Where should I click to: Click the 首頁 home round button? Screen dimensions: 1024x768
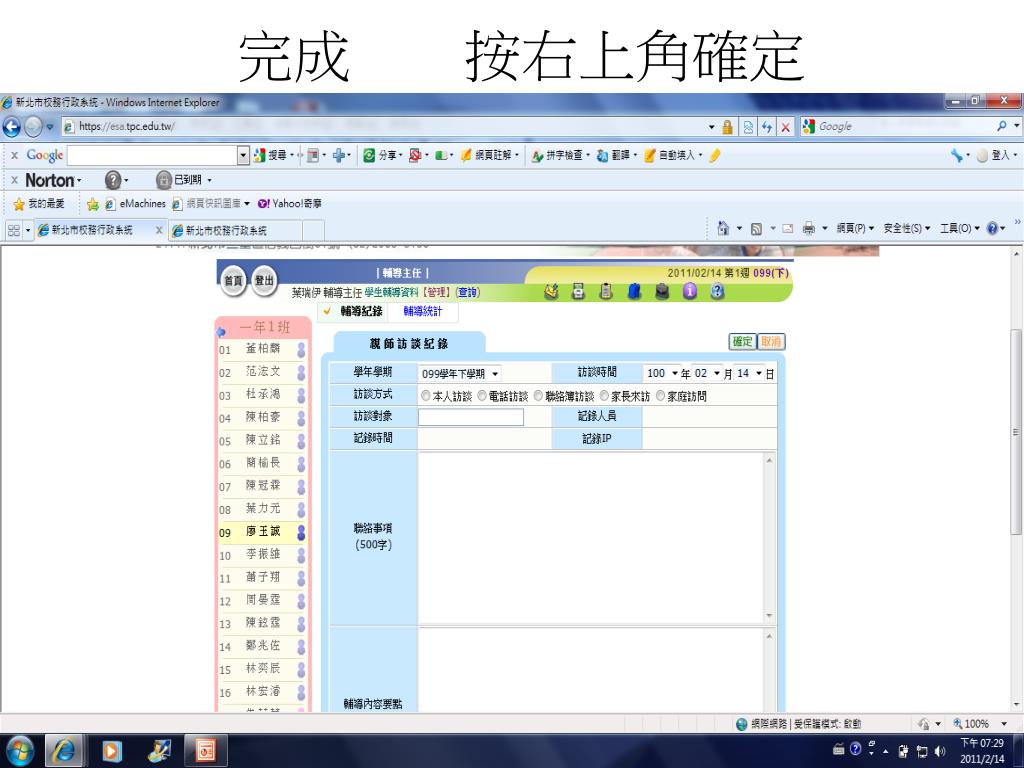coord(232,281)
